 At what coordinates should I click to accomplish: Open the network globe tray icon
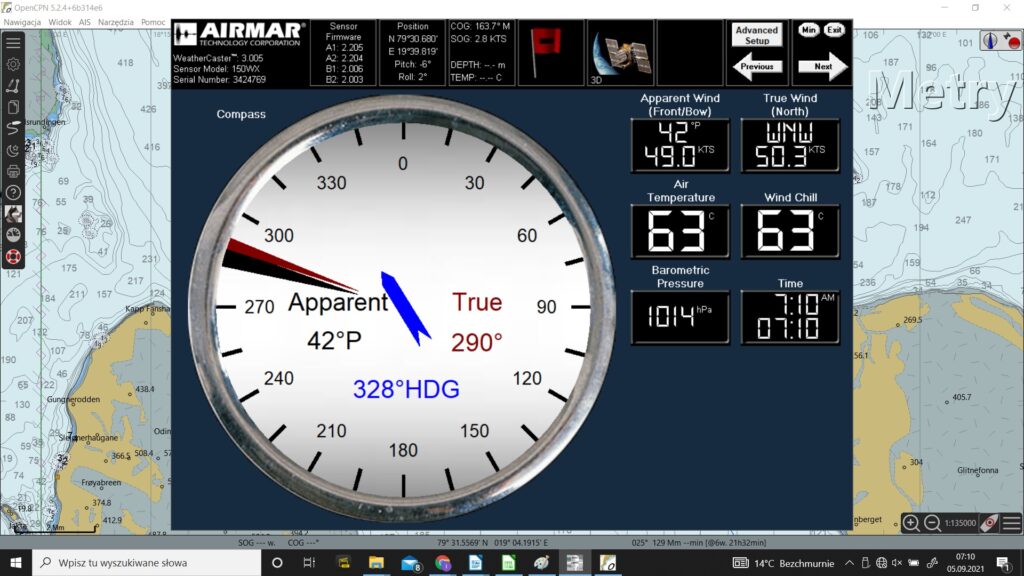881,563
